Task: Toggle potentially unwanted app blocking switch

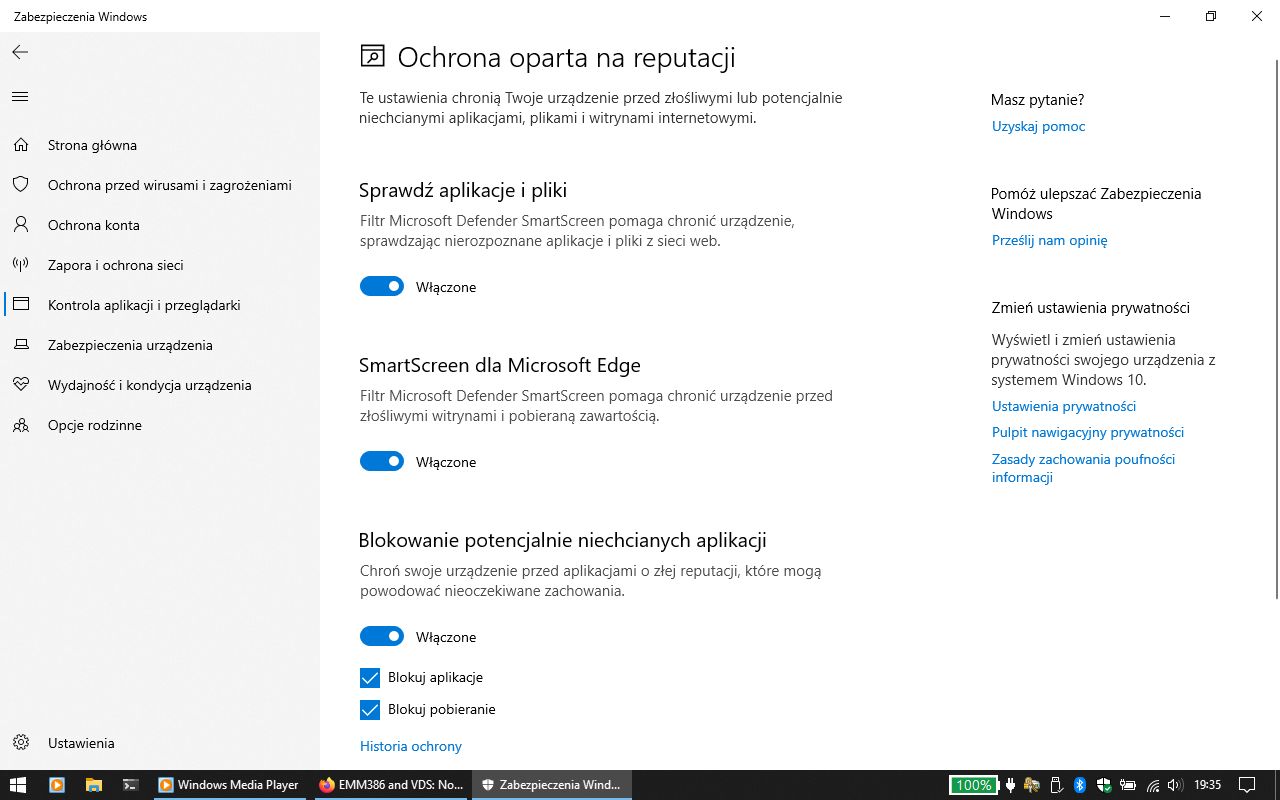Action: coord(382,637)
